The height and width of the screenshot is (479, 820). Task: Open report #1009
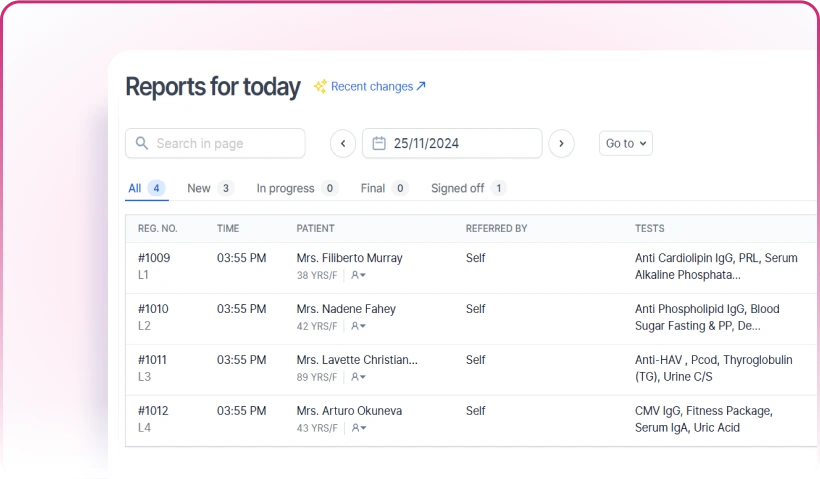[154, 258]
